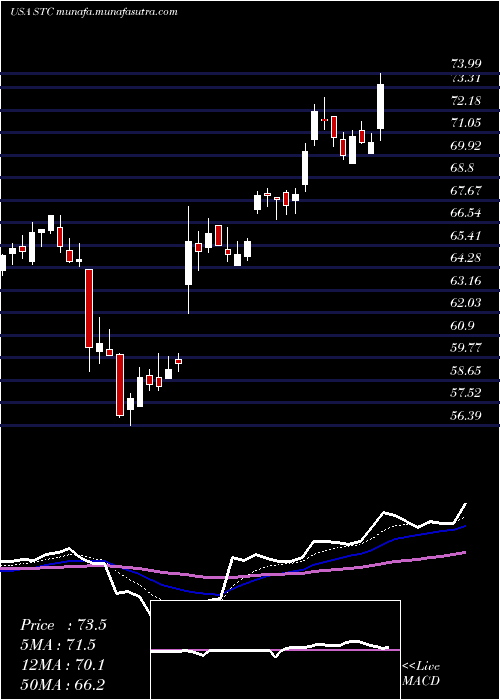
Task: Click the 73.99 price axis label
Action: click(466, 65)
